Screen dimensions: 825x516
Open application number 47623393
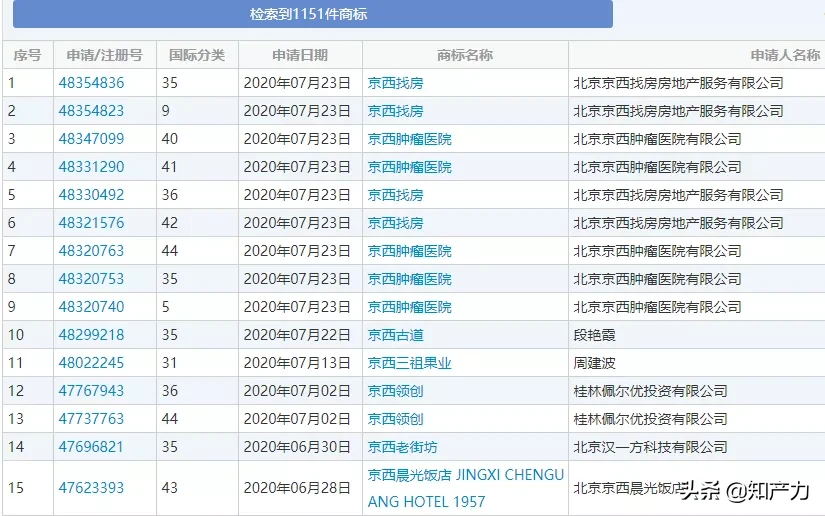pyautogui.click(x=91, y=488)
